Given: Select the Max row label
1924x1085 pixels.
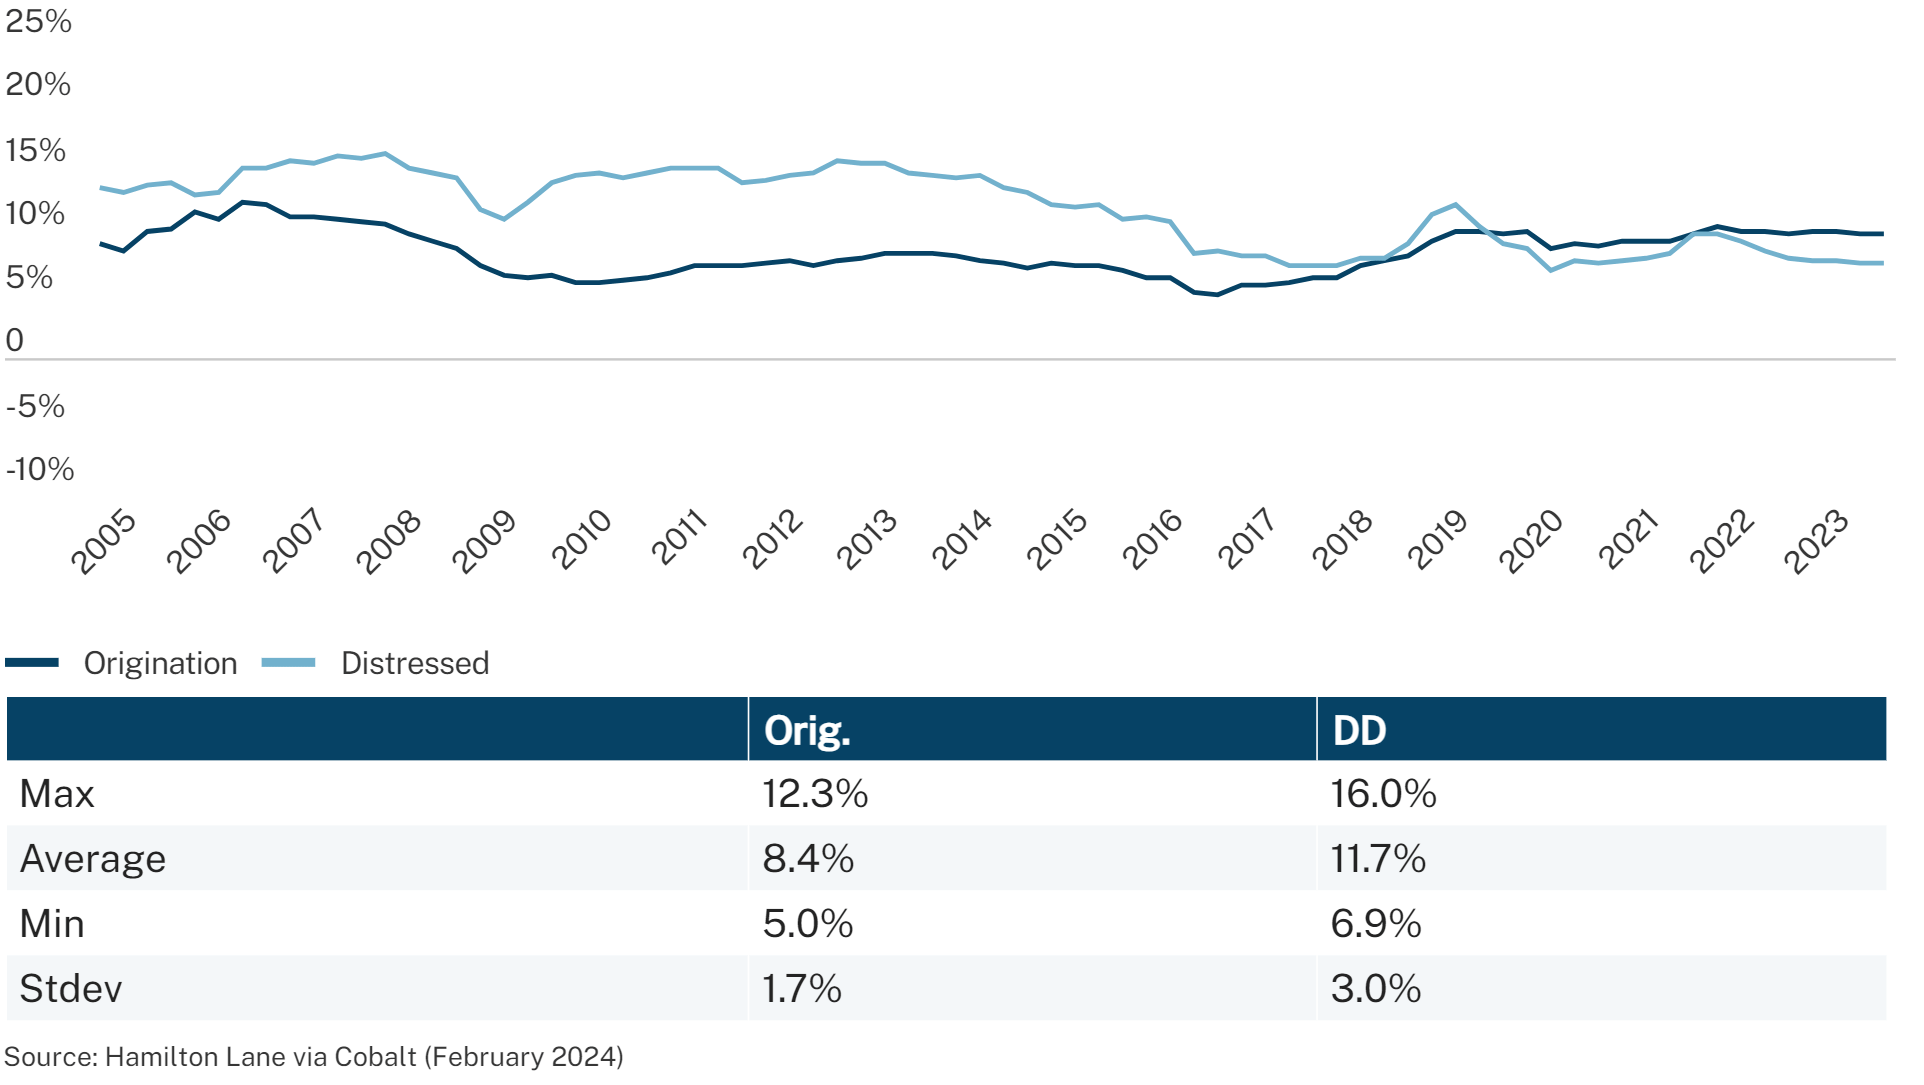Looking at the screenshot, I should (57, 794).
